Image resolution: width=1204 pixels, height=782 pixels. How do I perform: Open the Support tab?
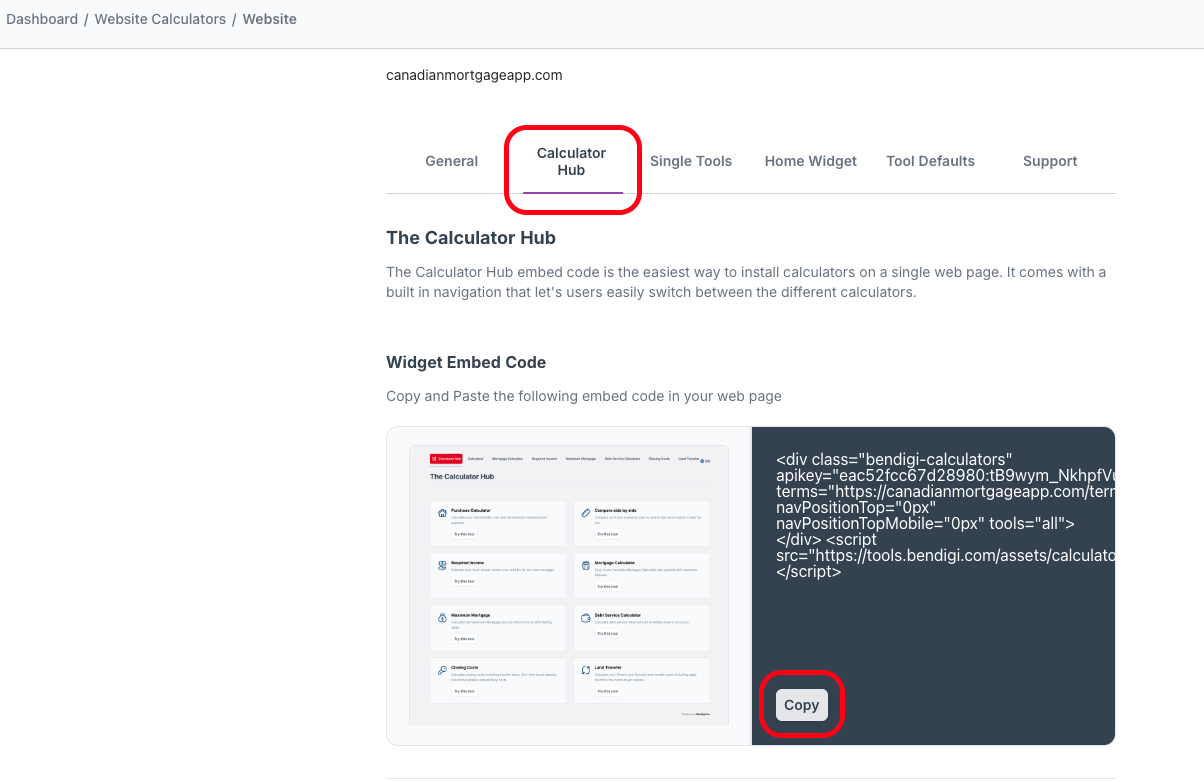point(1050,161)
